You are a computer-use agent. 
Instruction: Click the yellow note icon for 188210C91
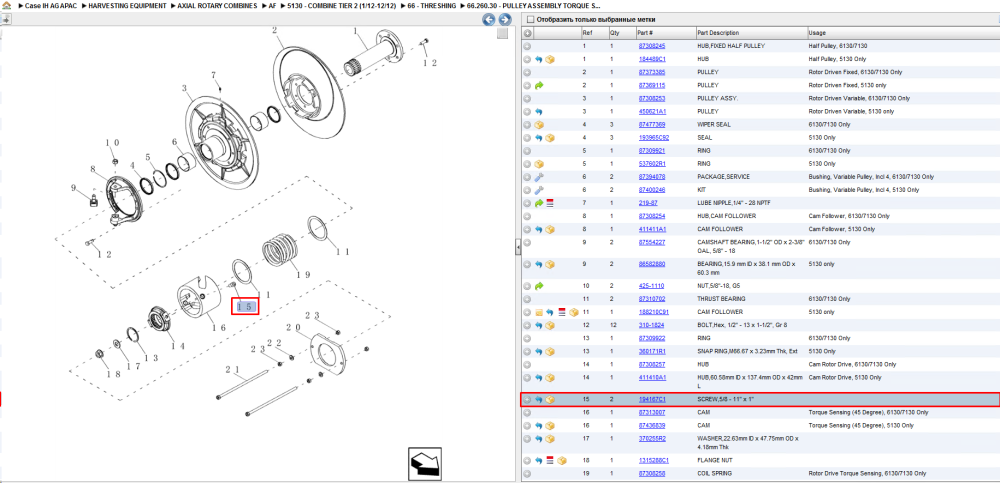539,313
